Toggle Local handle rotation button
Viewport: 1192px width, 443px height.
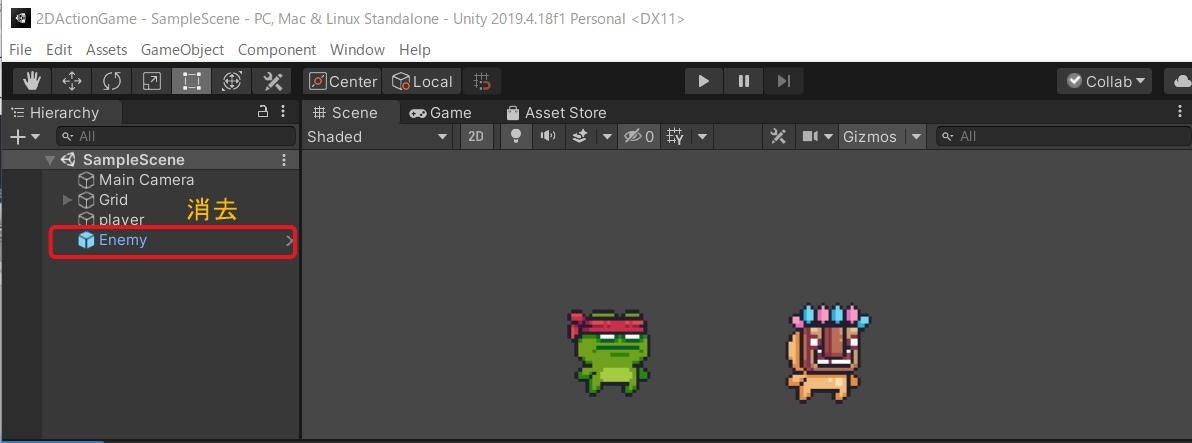pos(422,81)
